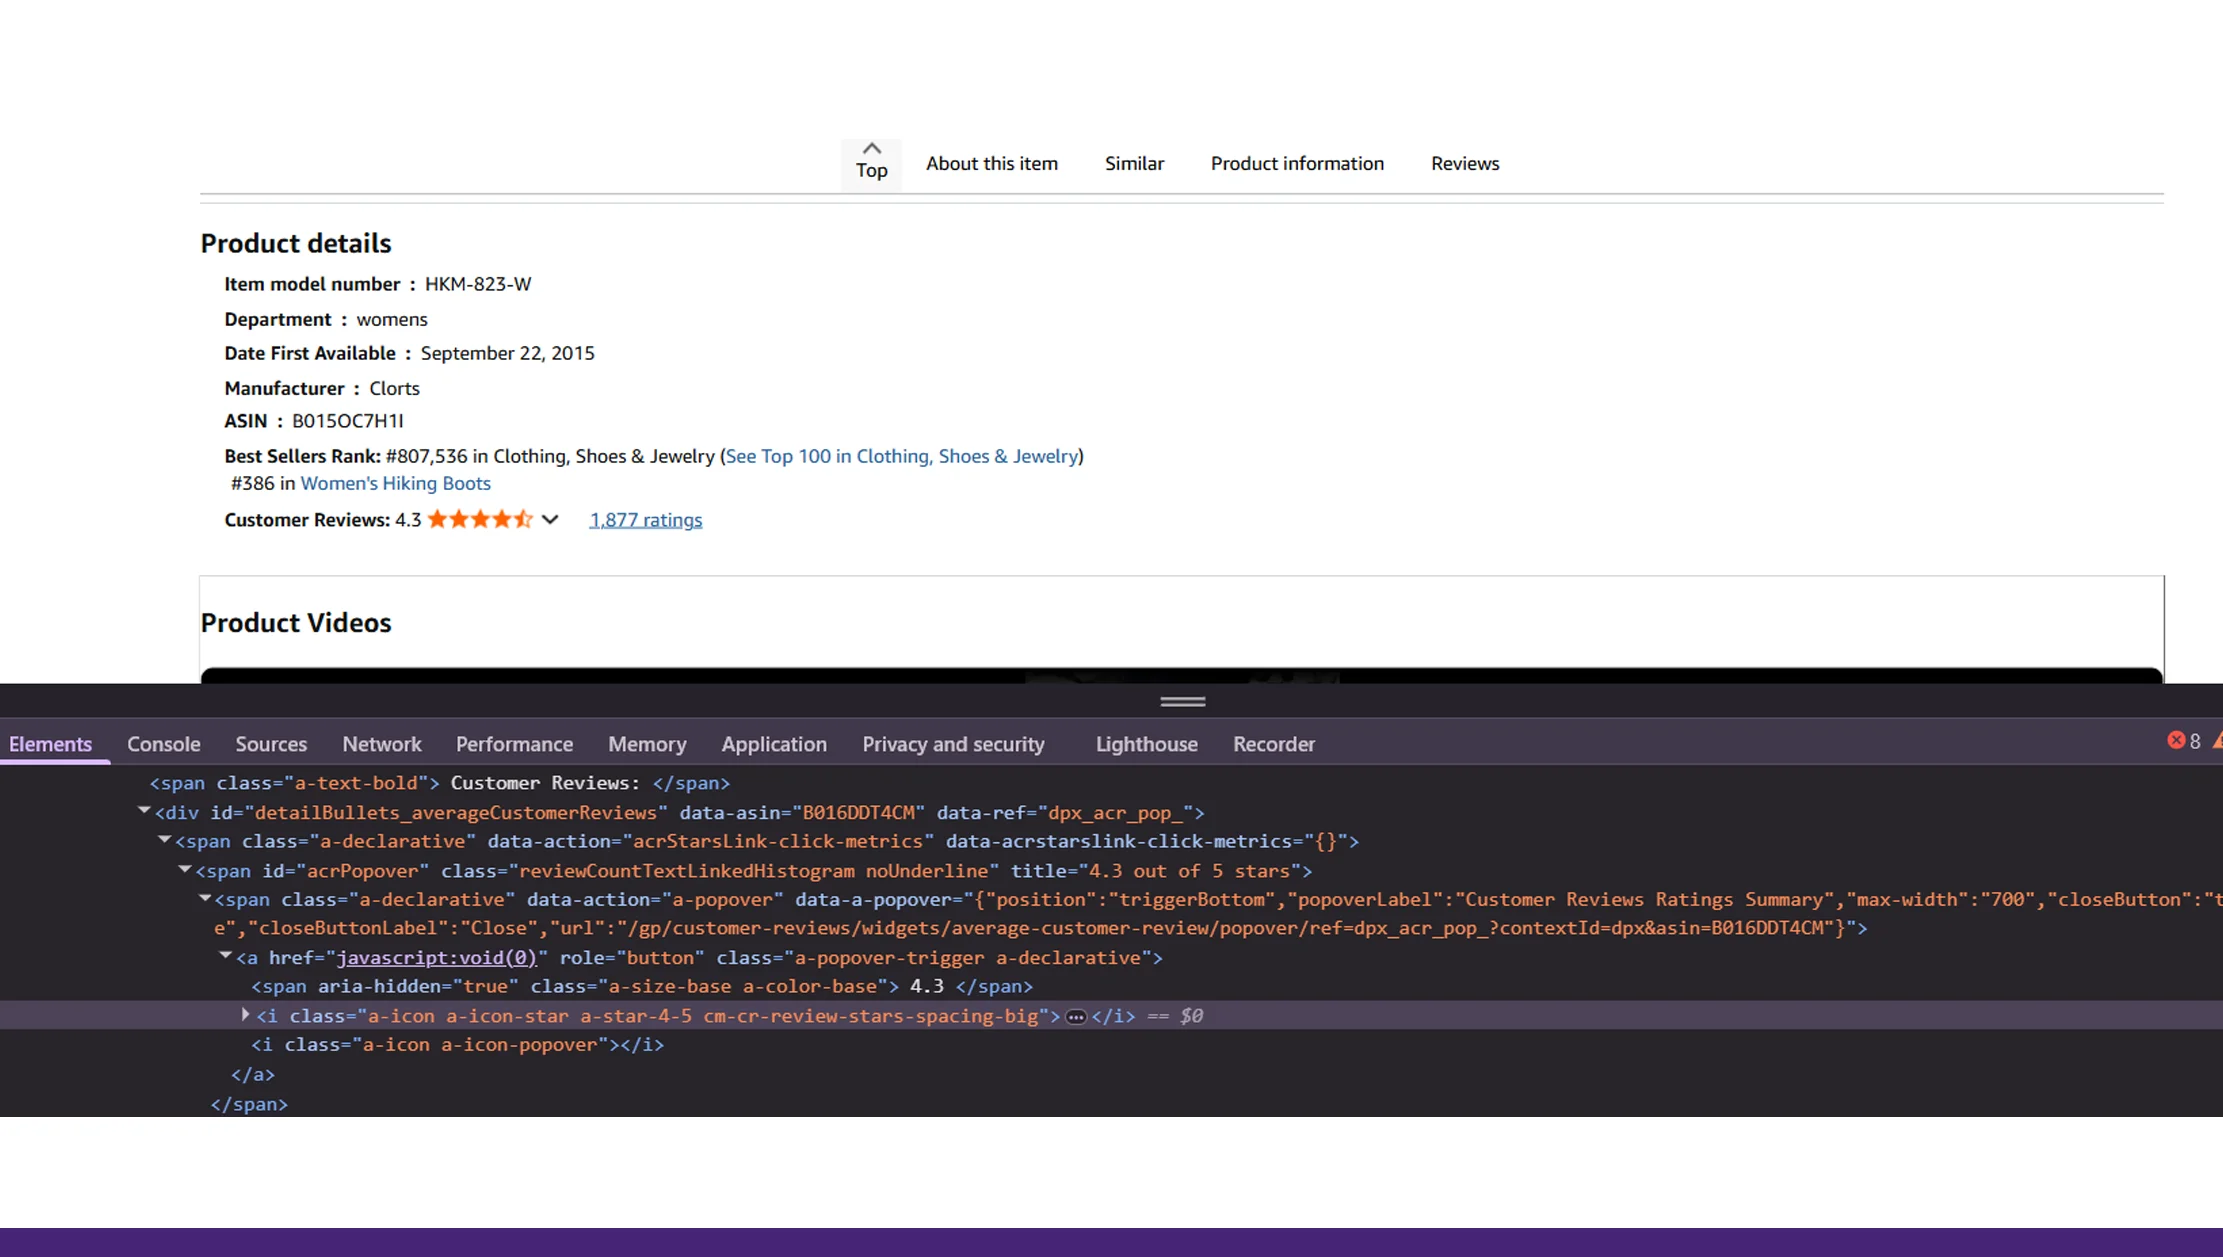Click the scroll-to-top chevron above "Top"
The height and width of the screenshot is (1257, 2223).
(x=871, y=146)
